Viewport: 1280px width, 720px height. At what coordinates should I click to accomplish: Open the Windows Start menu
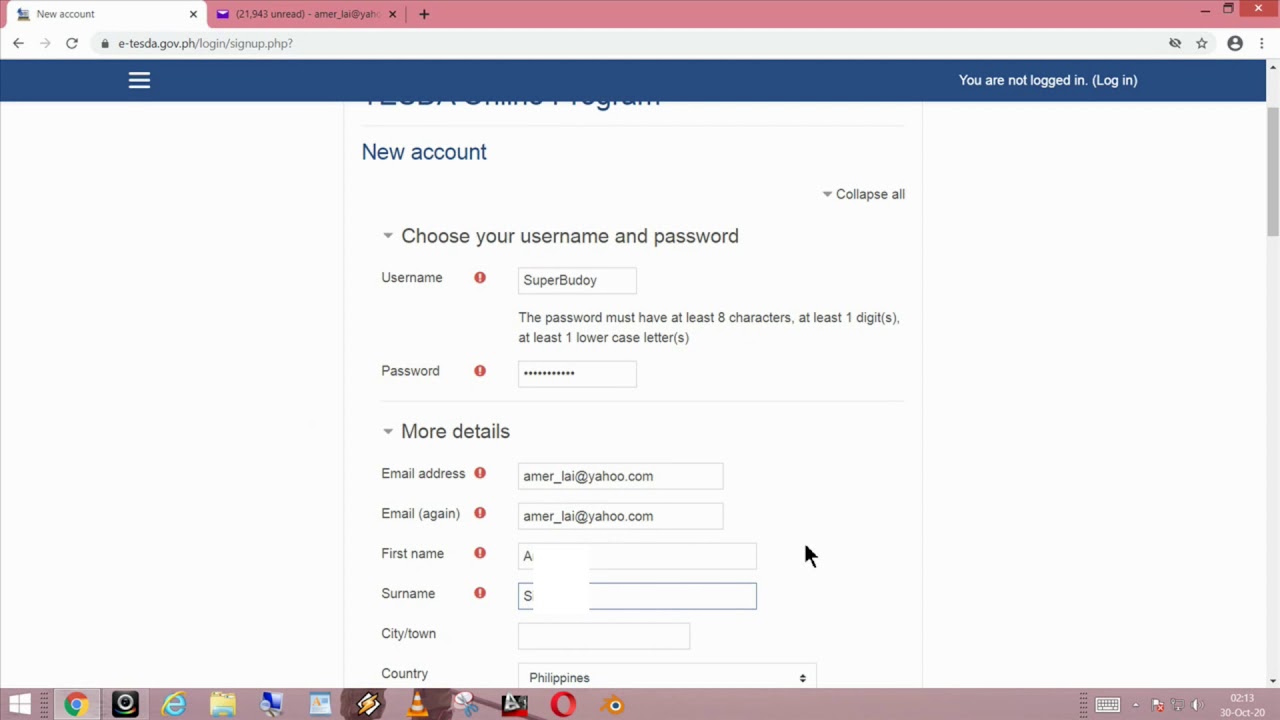pos(19,704)
